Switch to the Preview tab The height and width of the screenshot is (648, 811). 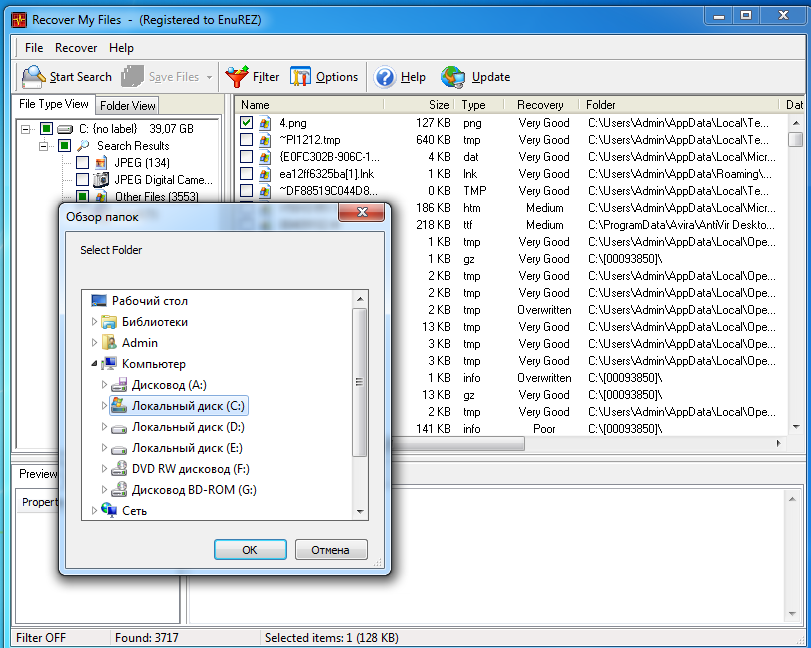point(37,474)
